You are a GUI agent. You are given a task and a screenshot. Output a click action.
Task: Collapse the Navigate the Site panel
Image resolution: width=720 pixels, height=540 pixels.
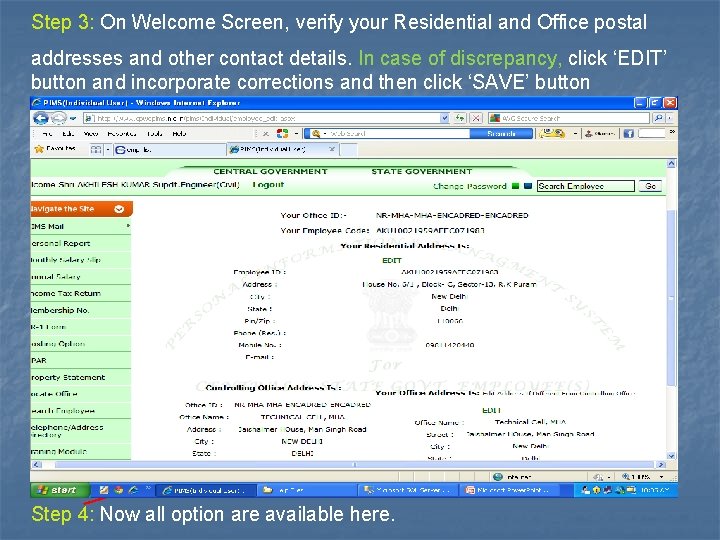[119, 209]
